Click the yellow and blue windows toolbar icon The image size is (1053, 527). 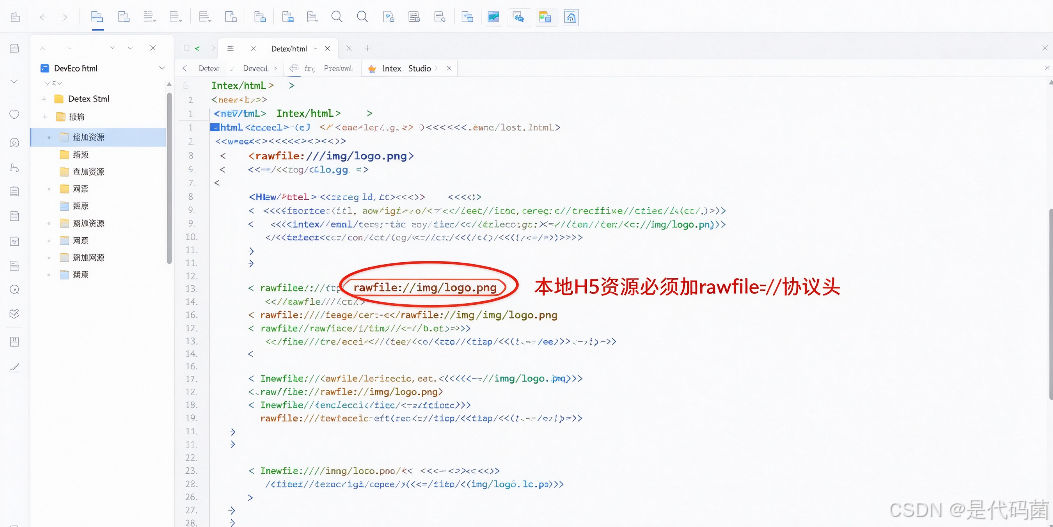point(545,17)
